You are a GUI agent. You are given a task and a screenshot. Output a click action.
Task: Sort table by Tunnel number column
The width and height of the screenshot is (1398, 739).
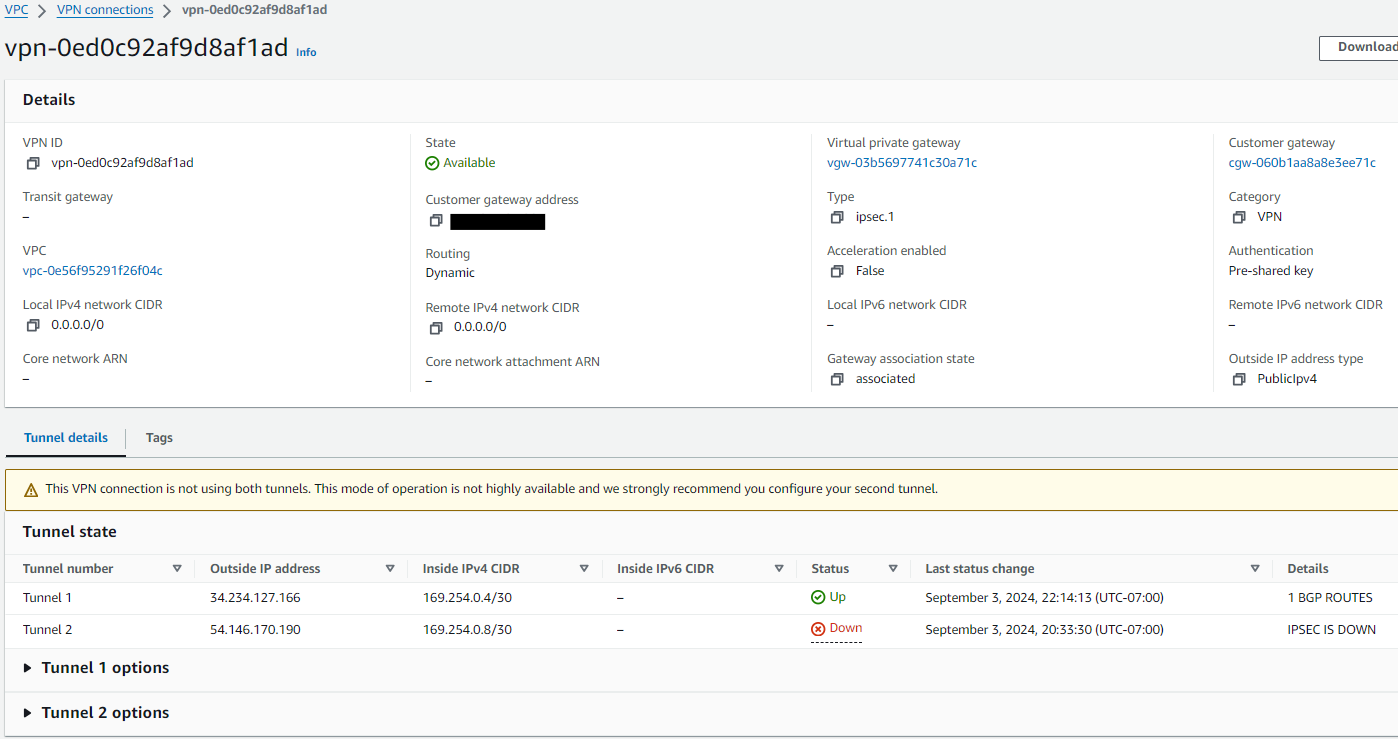coord(177,569)
